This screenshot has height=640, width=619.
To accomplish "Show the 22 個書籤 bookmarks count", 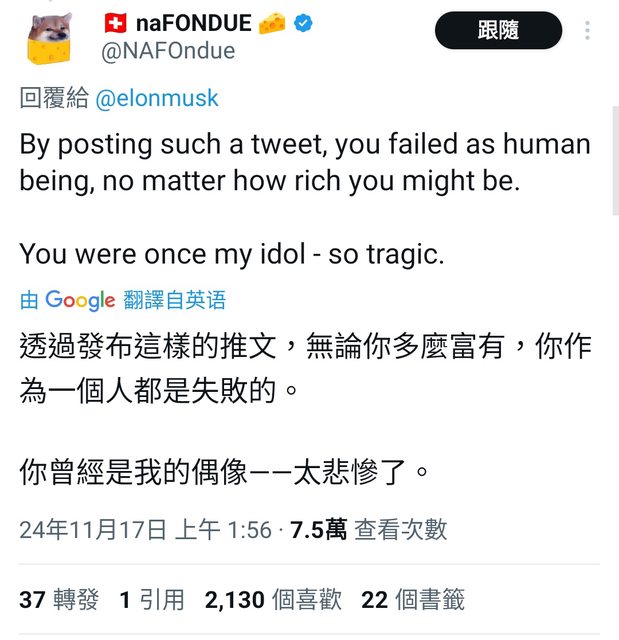I will [413, 600].
